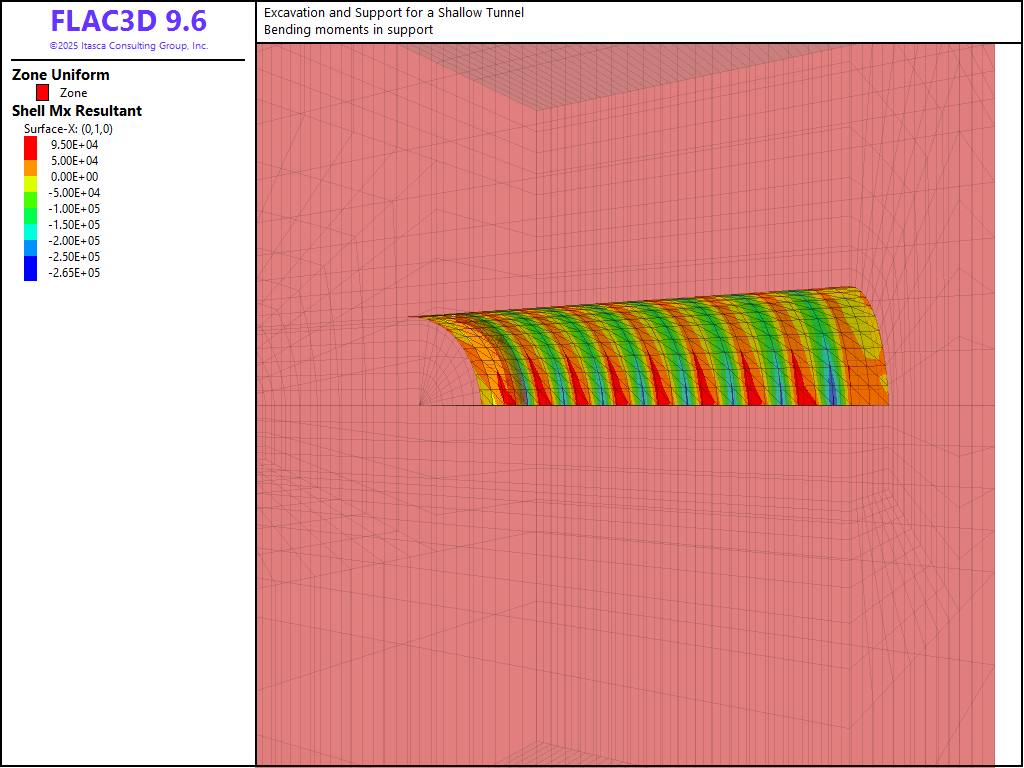The image size is (1024, 768).
Task: Click the 'Bending moments in support' subtitle
Action: [348, 30]
